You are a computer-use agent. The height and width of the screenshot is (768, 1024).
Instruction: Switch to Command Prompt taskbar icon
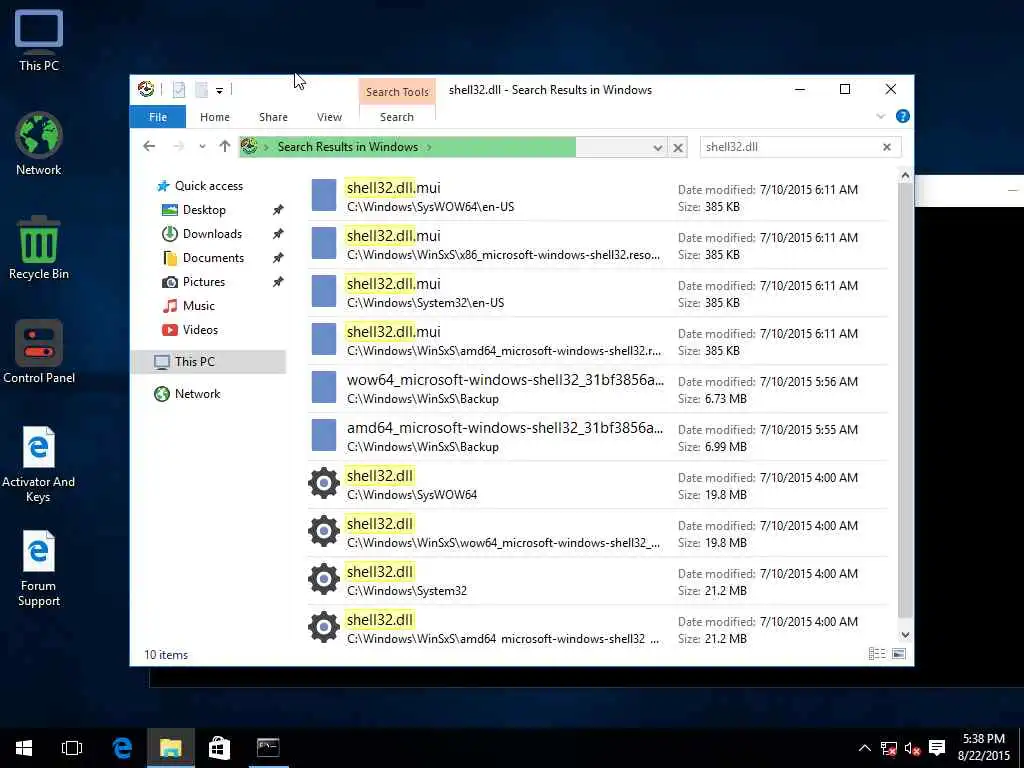(268, 748)
